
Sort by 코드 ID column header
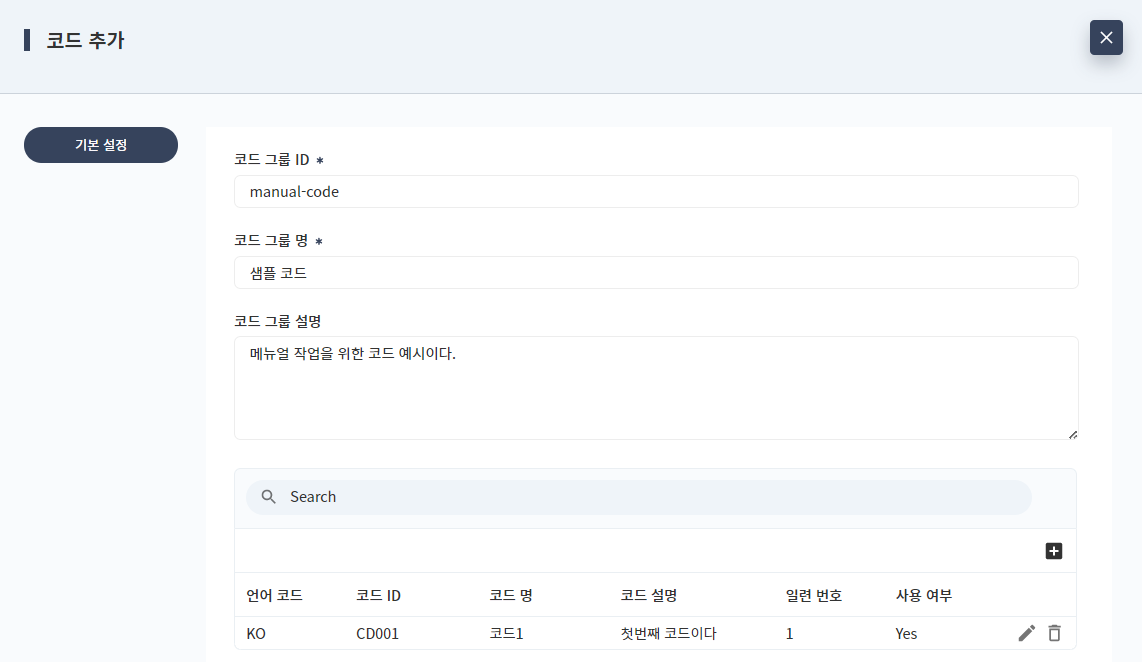[378, 595]
